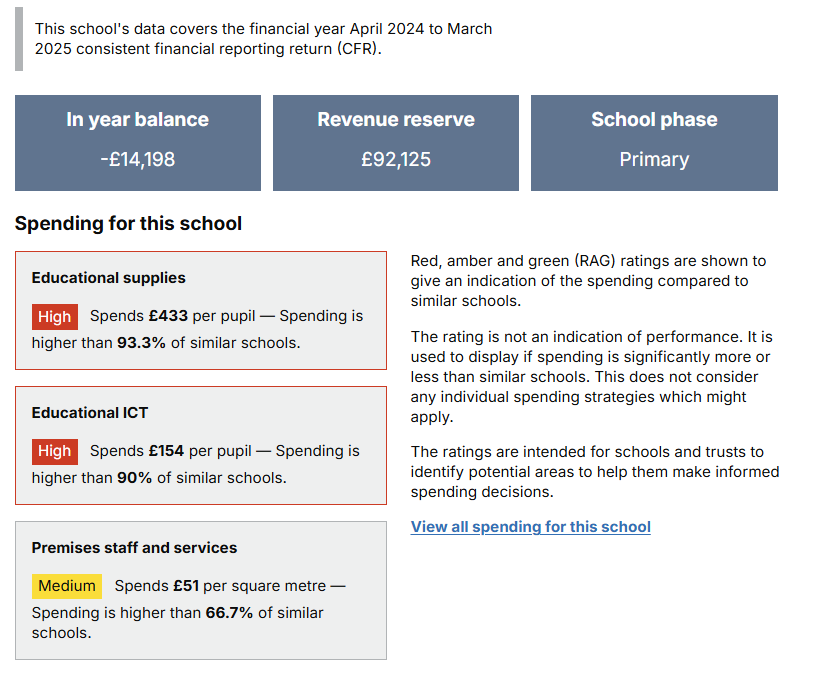Click the -£14,198 in year balance value
Screen dimensions: 816x679
tap(138, 159)
